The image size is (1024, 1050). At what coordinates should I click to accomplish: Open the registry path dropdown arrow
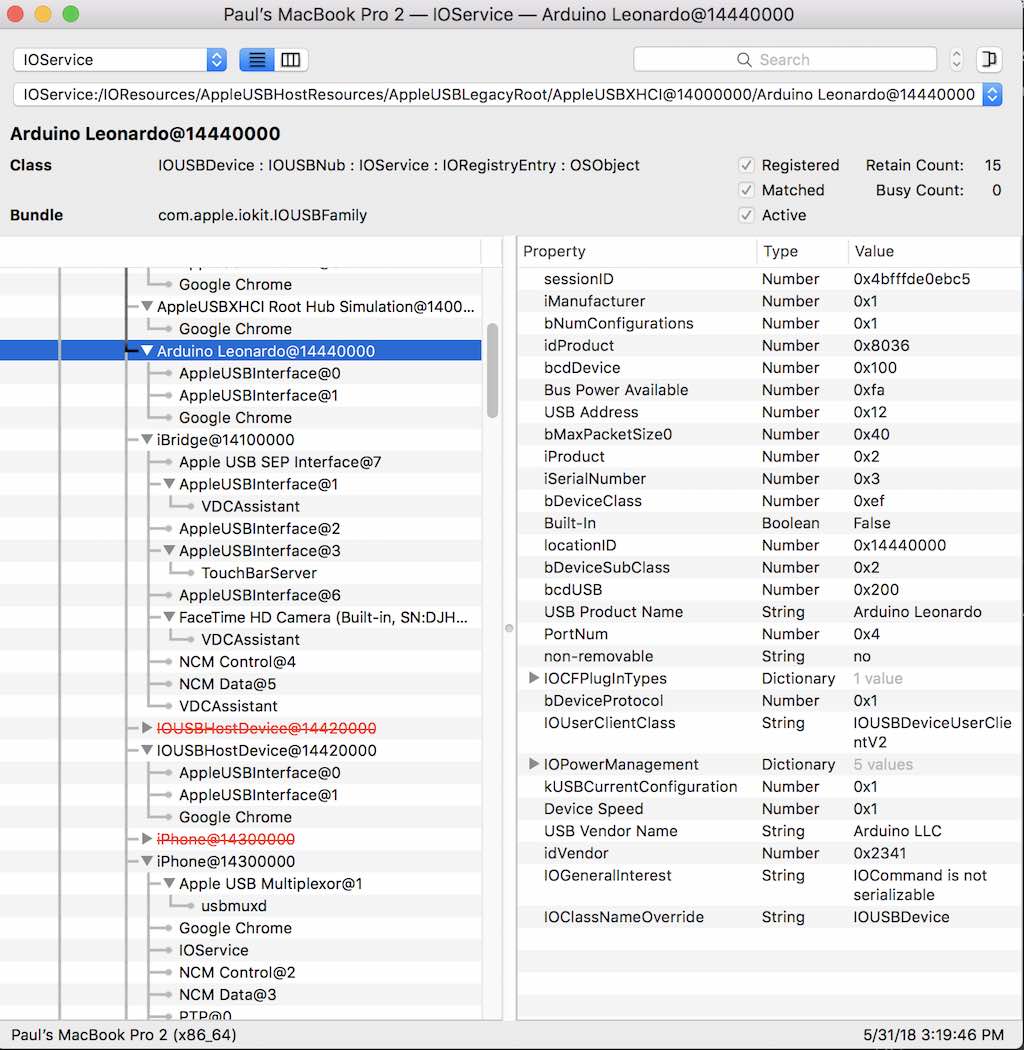coord(992,94)
